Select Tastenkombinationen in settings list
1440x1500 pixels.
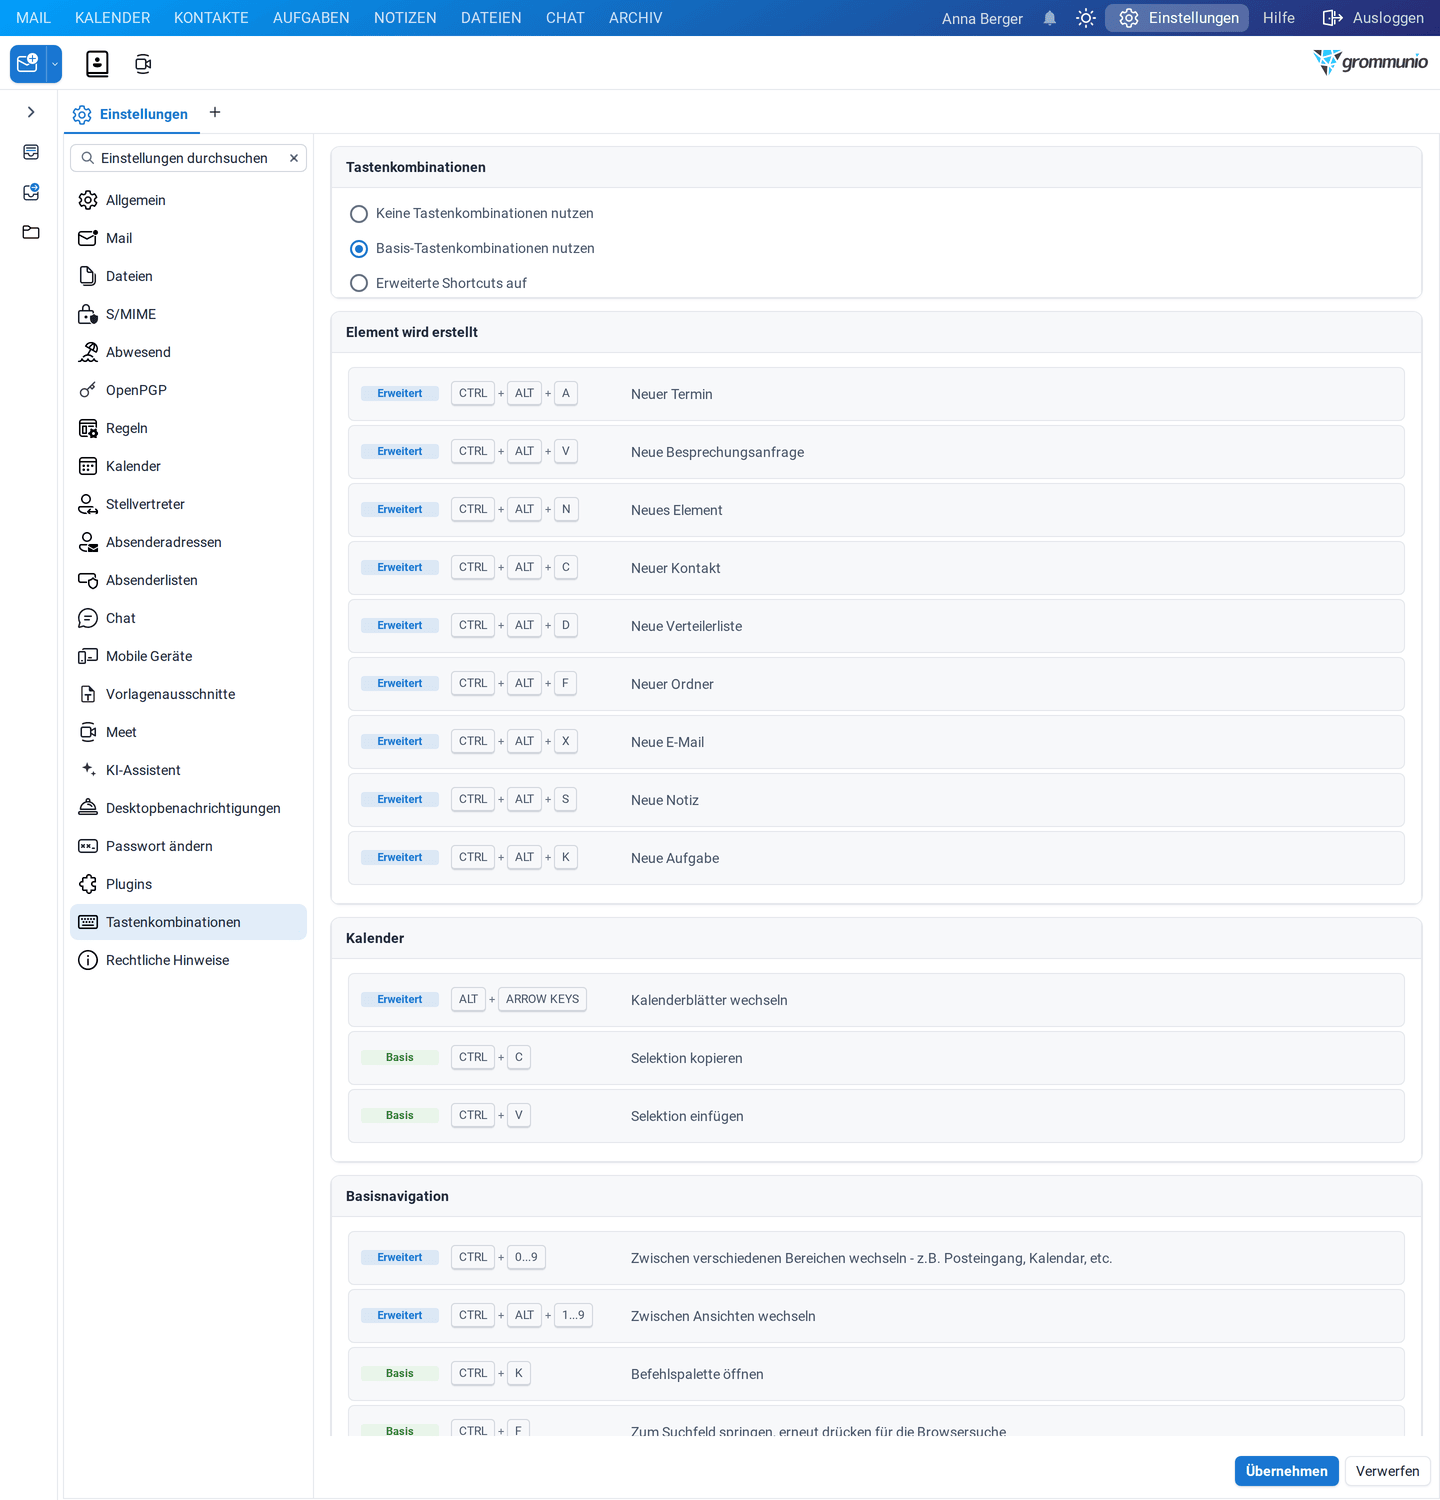[188, 922]
